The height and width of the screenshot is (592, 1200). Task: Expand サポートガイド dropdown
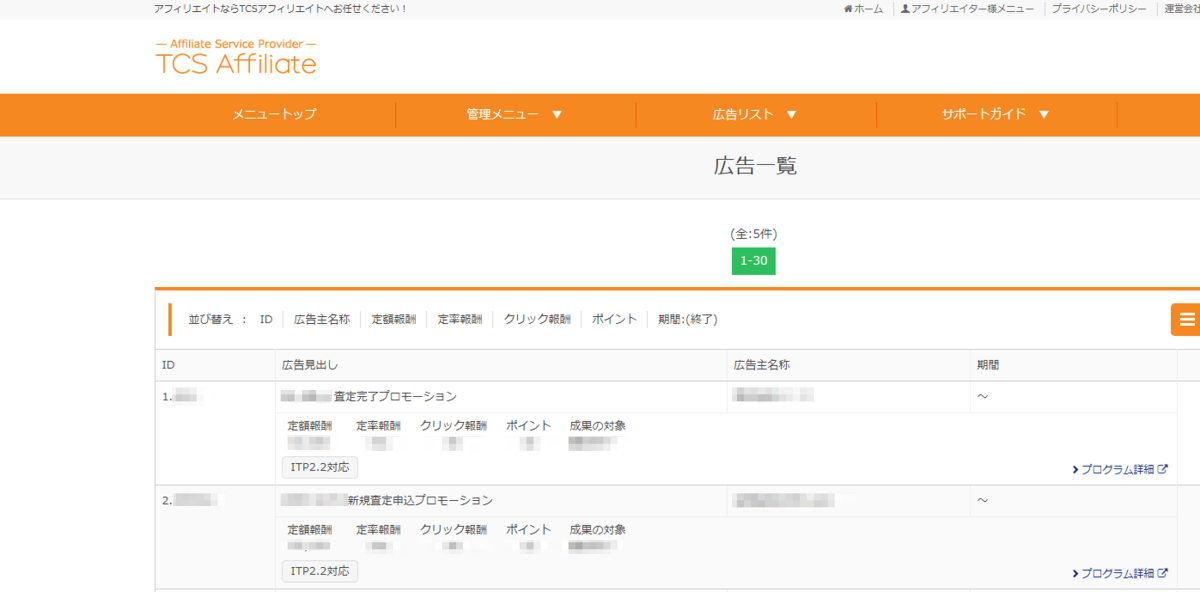(995, 115)
